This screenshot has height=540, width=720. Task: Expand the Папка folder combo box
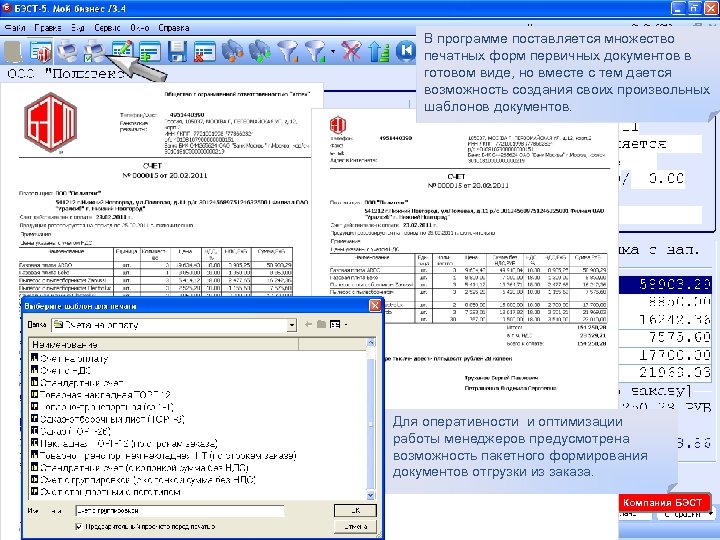[292, 325]
